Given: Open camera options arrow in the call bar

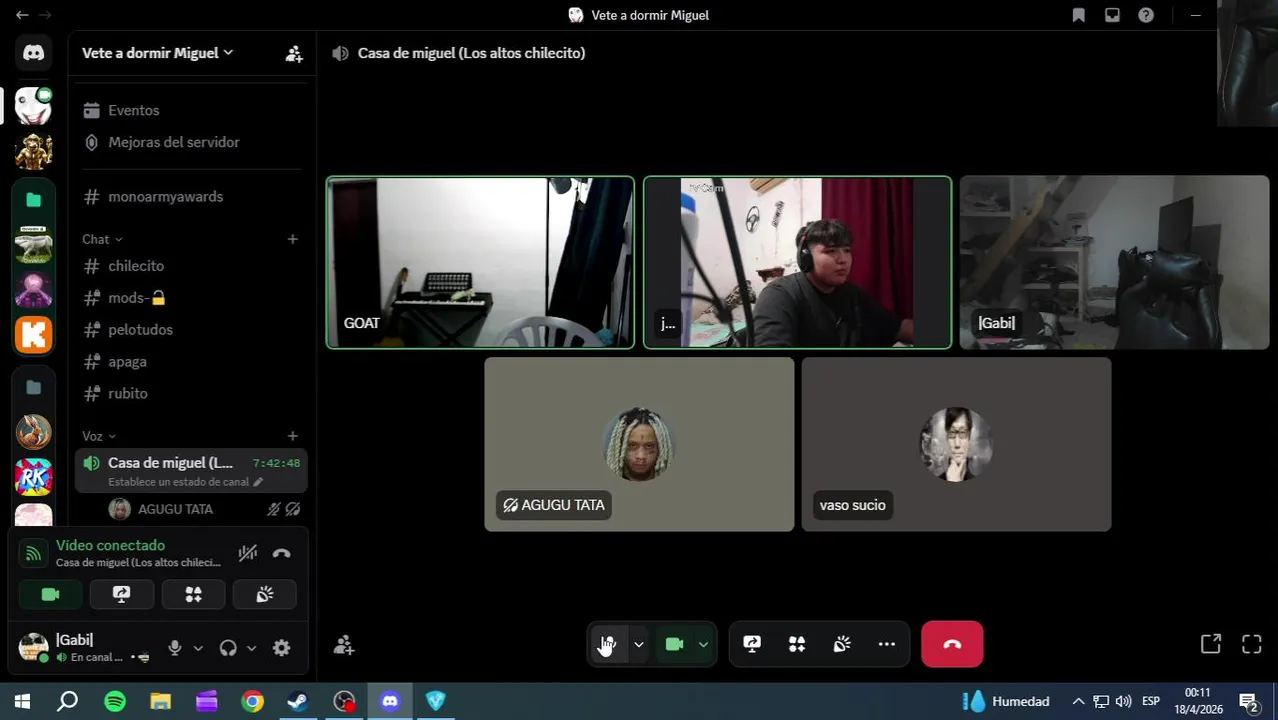Looking at the screenshot, I should [x=703, y=645].
